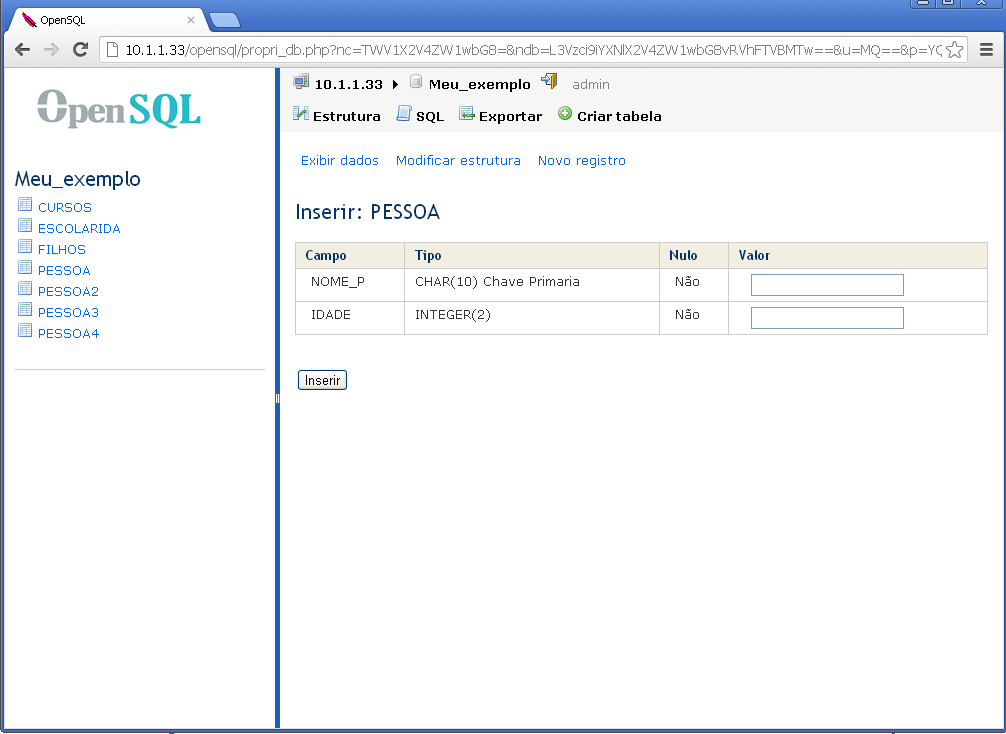The image size is (1006, 734).
Task: Click the table icon next to CURSOS
Action: point(25,205)
